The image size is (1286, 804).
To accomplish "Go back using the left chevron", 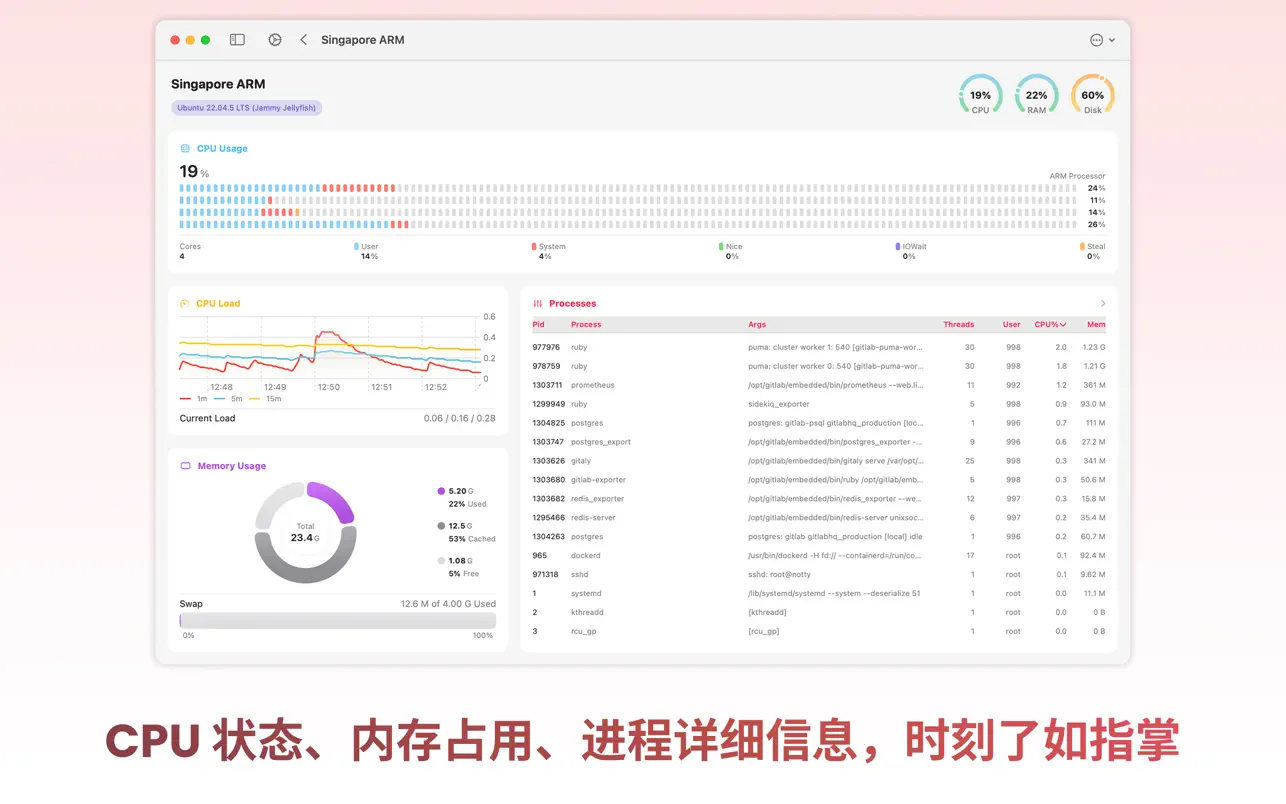I will pos(304,40).
